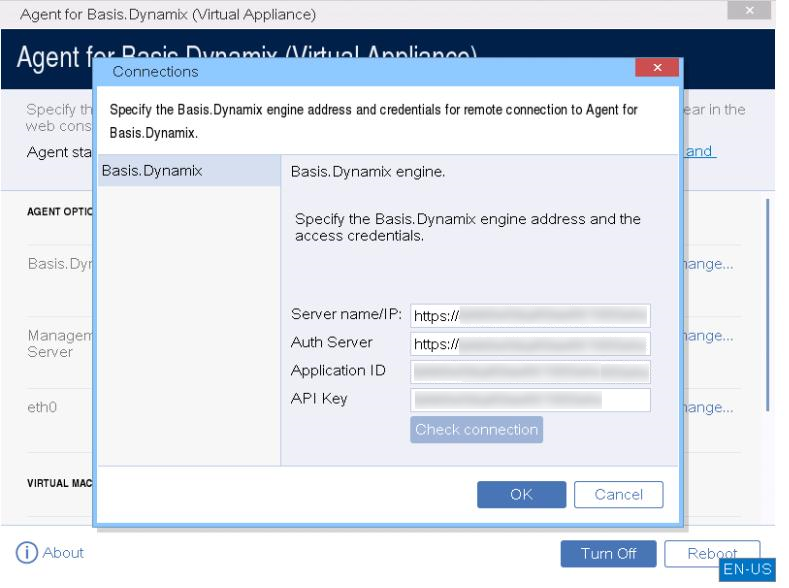Focus the API Key input field
Viewport: 789px width, 588px height.
click(x=530, y=400)
